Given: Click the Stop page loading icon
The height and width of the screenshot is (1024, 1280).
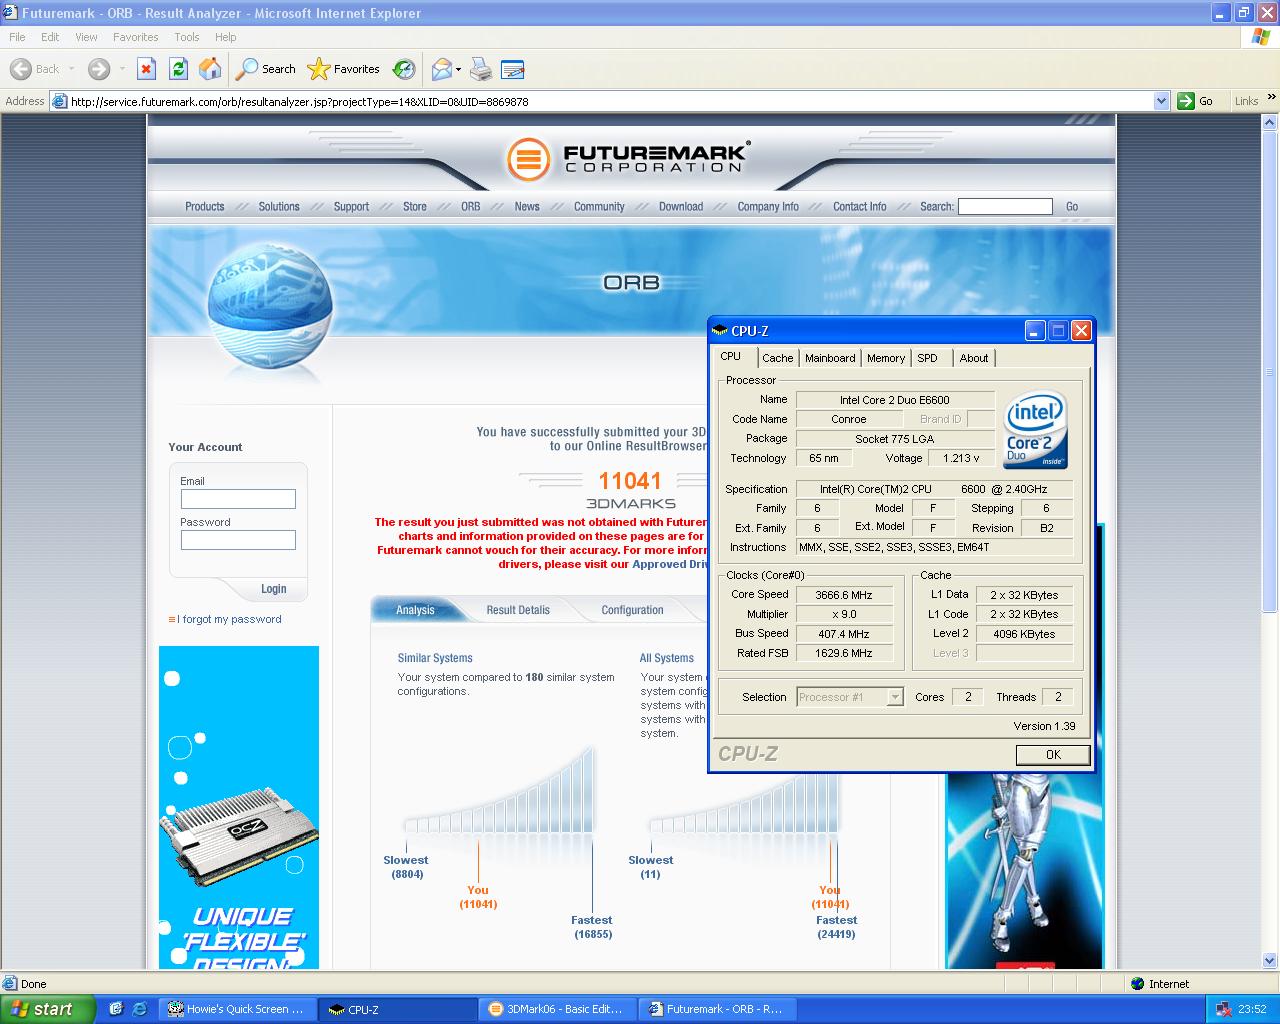Looking at the screenshot, I should 146,69.
